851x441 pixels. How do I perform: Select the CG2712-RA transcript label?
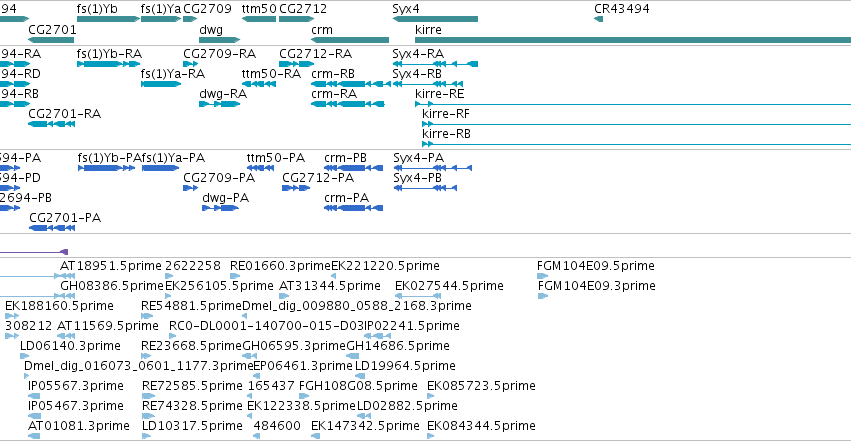[315, 54]
